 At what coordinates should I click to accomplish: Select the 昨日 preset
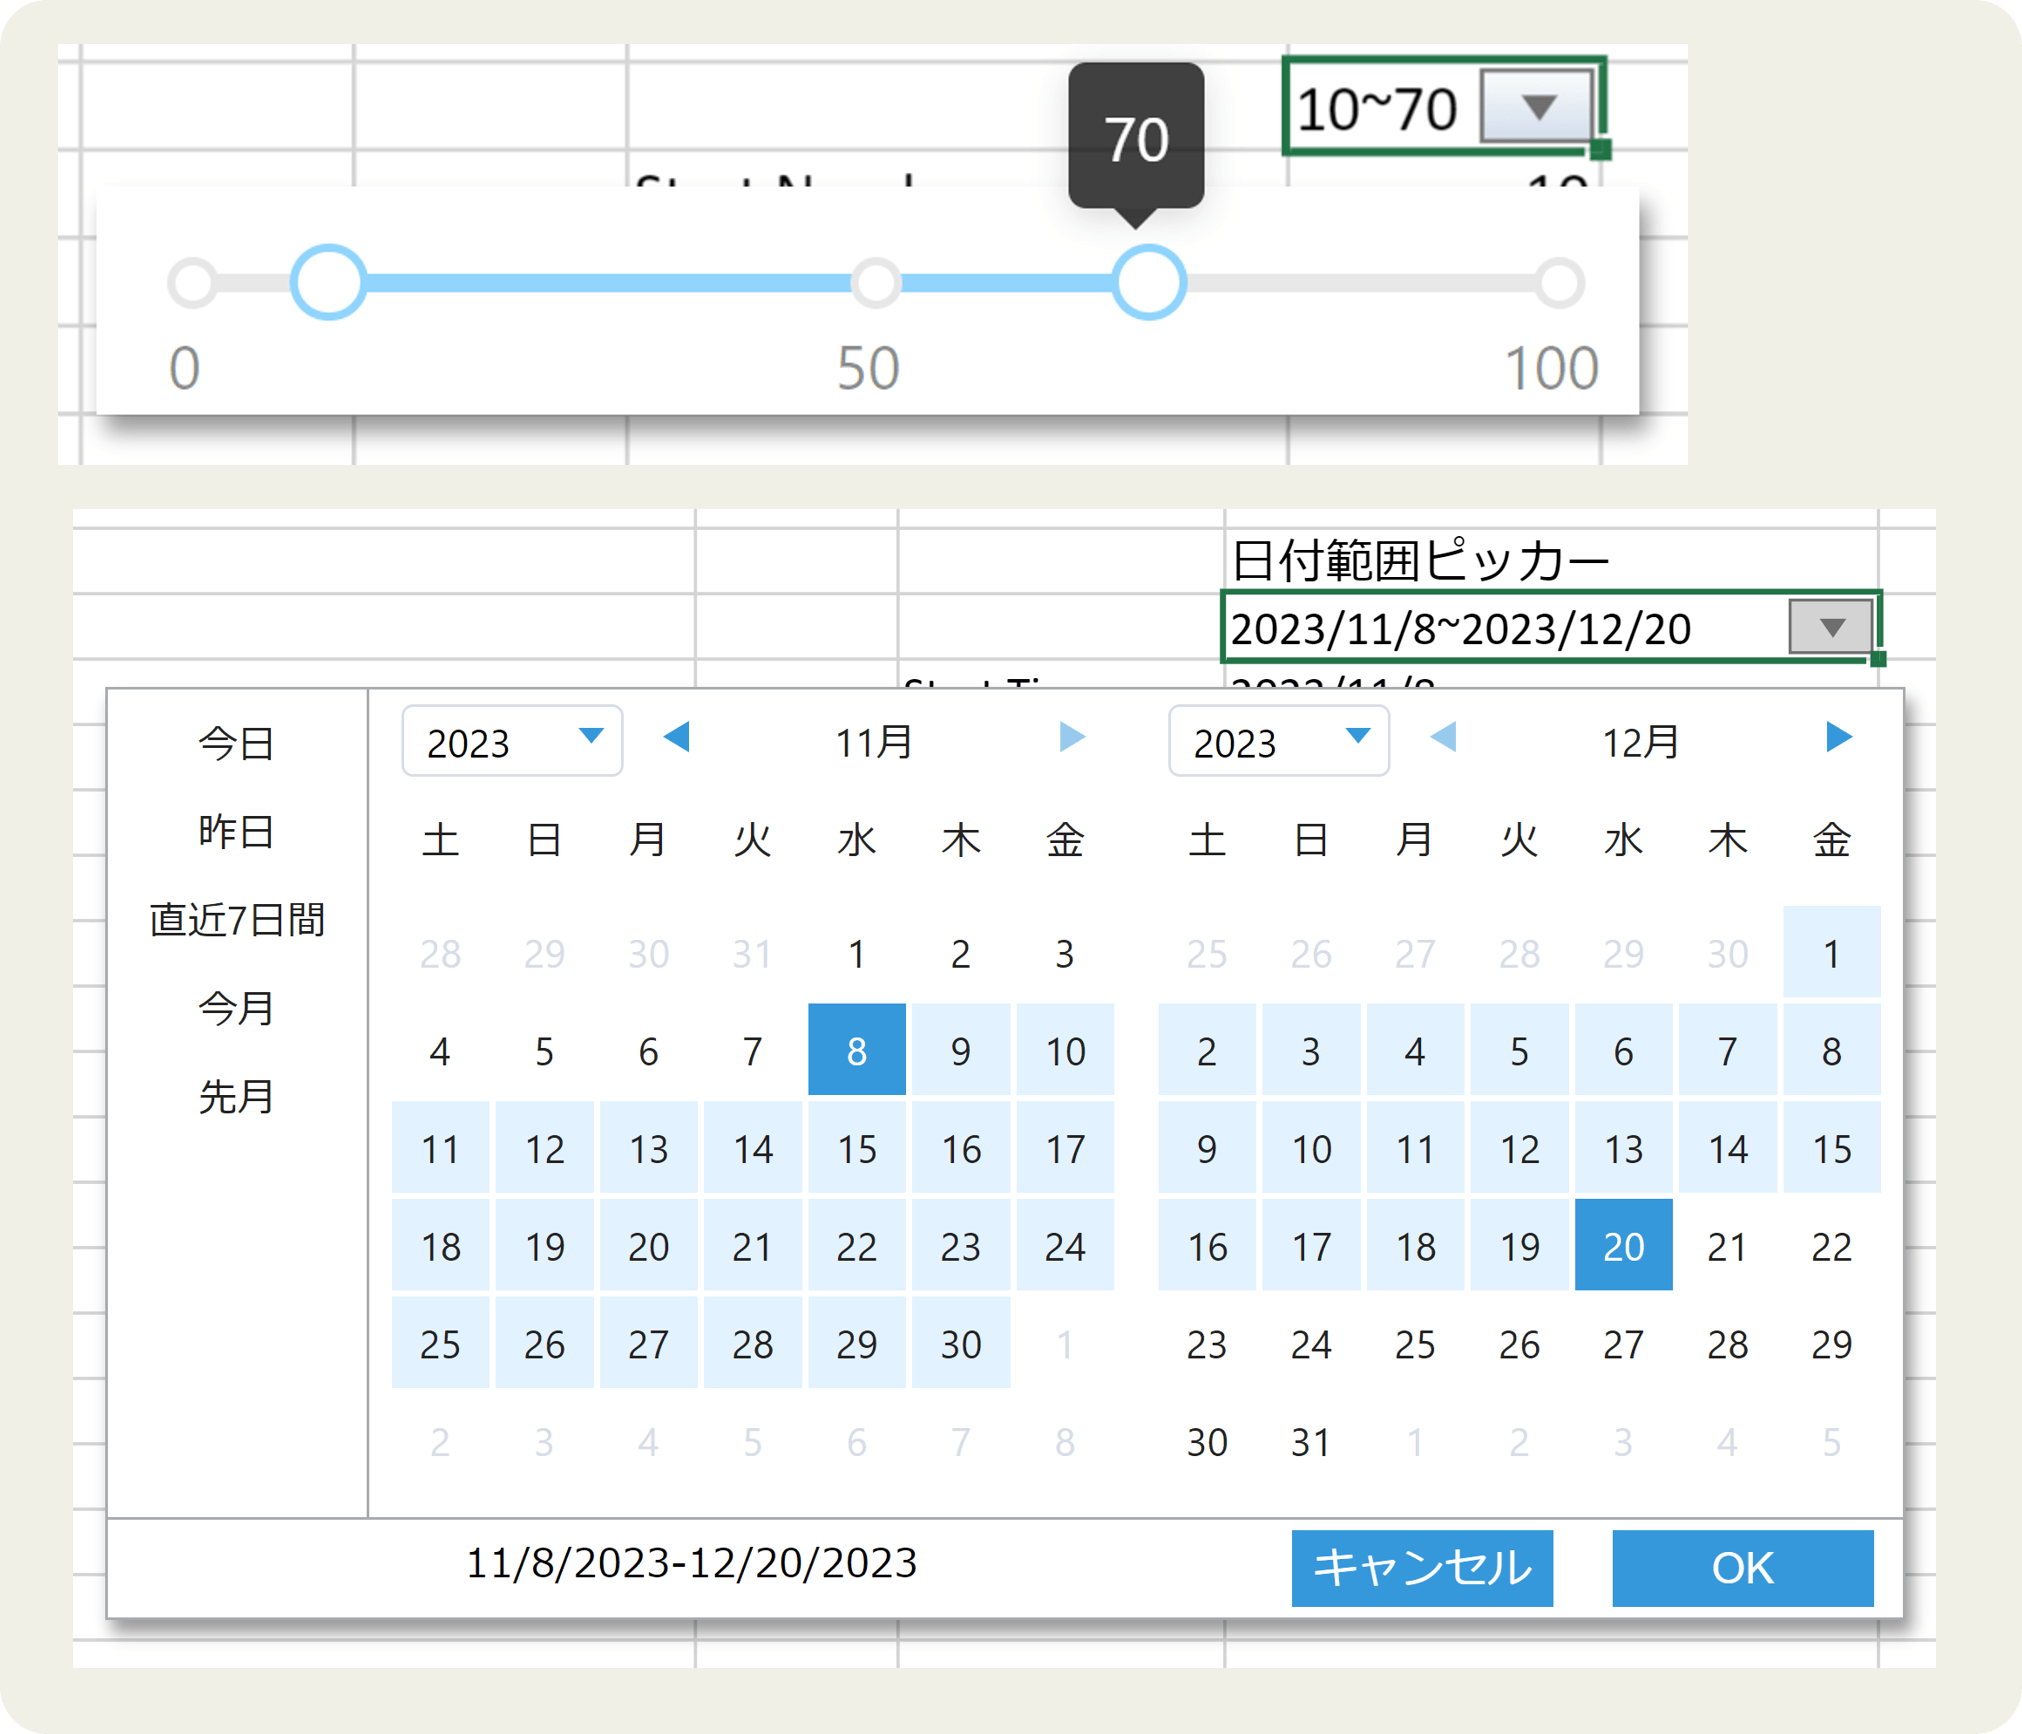[x=236, y=831]
